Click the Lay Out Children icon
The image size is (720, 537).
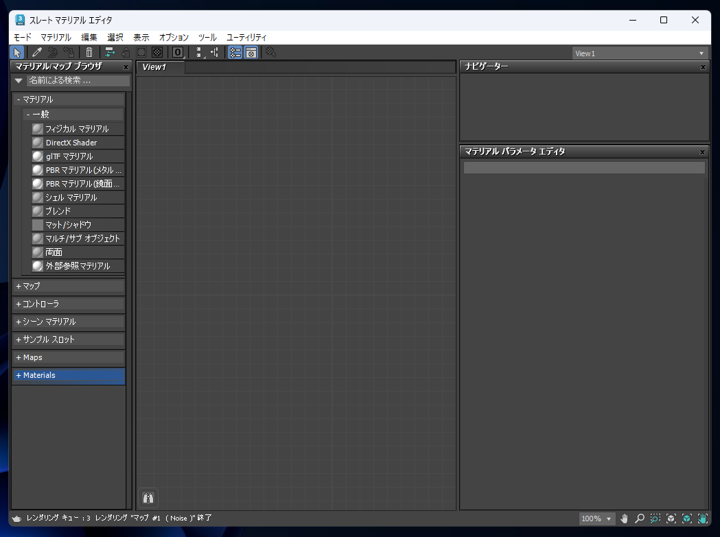pos(214,52)
